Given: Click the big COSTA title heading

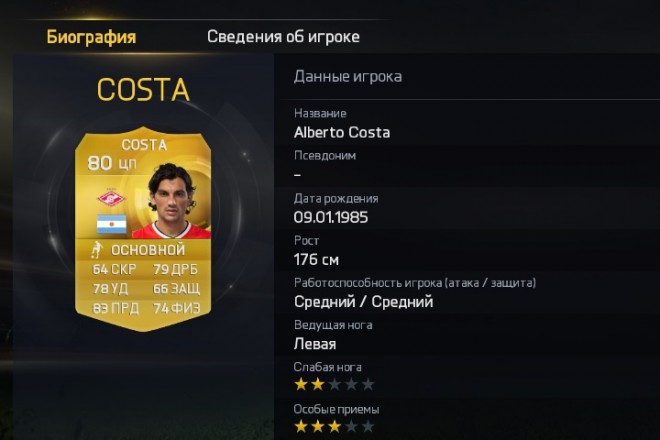Looking at the screenshot, I should (x=143, y=90).
